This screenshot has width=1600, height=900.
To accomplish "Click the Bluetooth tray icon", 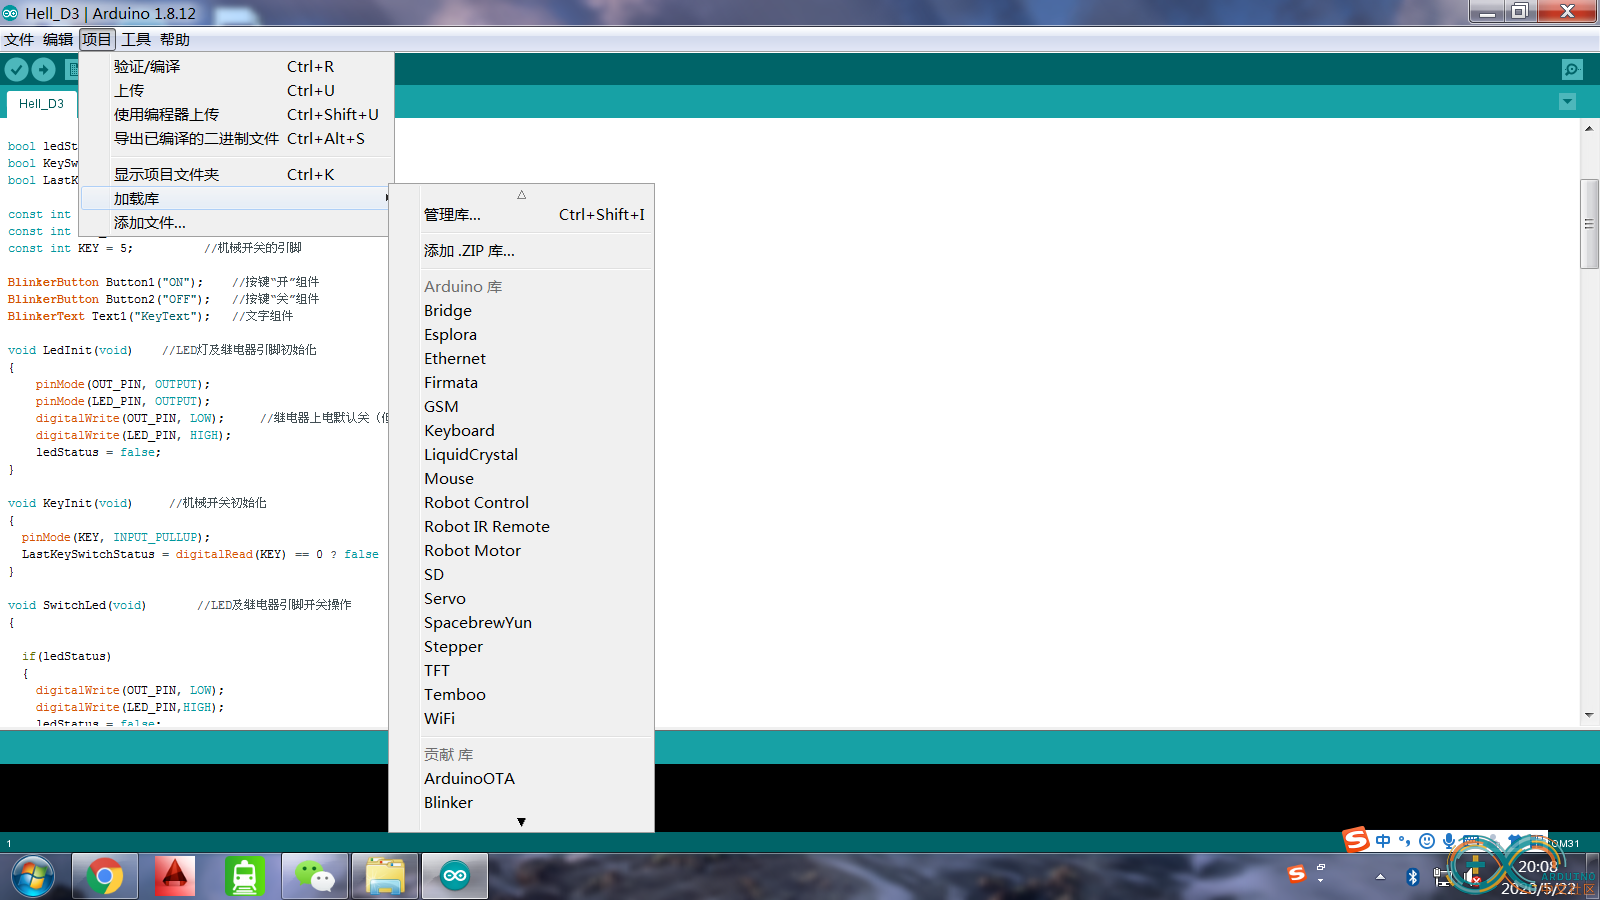I will pos(1413,877).
